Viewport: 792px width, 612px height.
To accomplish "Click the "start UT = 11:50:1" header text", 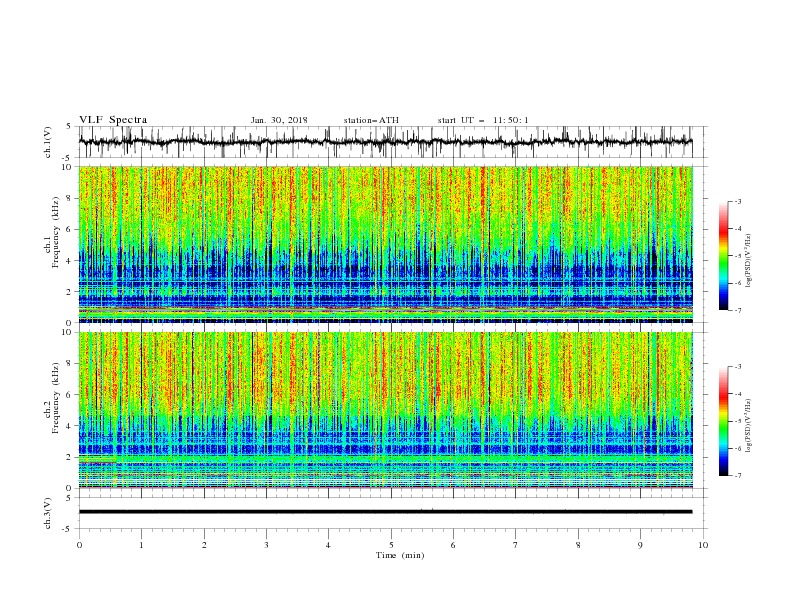I will 483,120.
